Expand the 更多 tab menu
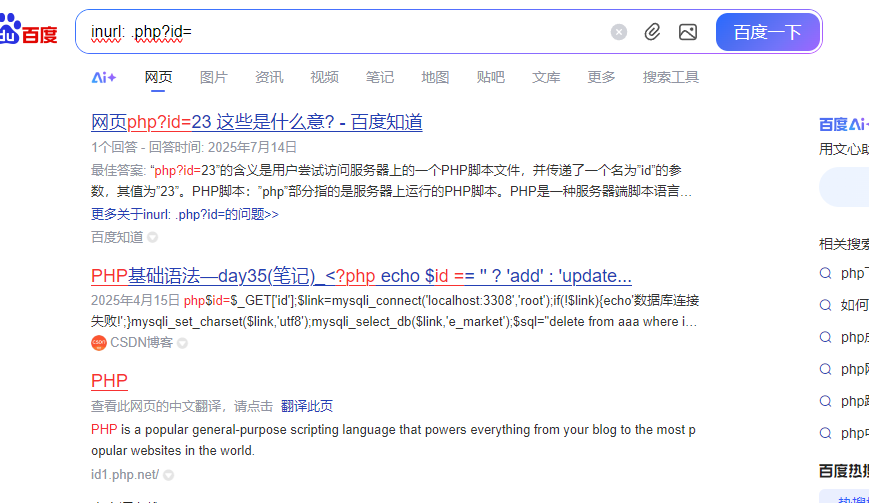This screenshot has width=869, height=503. point(601,77)
